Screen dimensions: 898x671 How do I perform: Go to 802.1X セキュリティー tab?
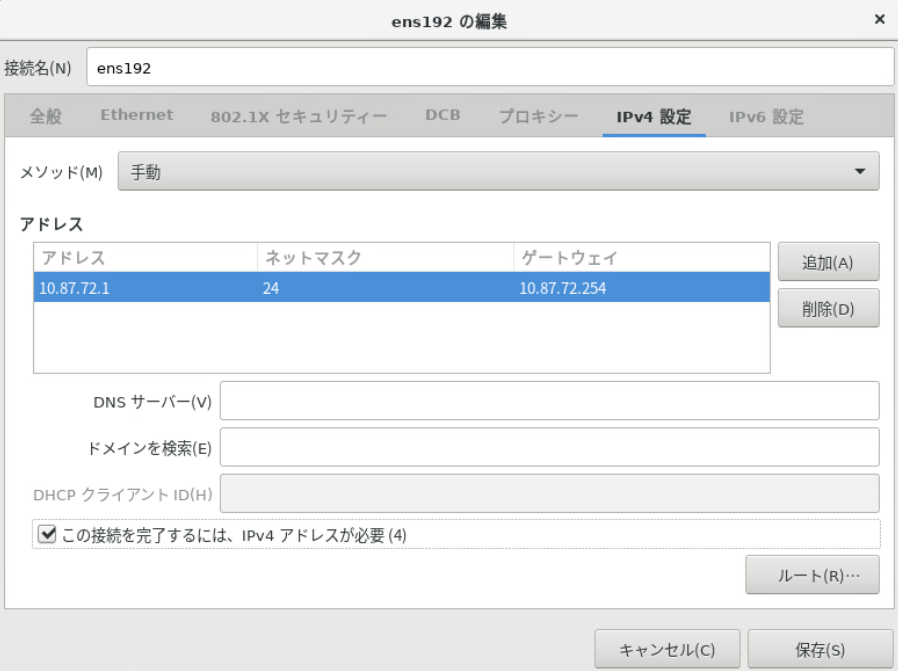click(298, 116)
